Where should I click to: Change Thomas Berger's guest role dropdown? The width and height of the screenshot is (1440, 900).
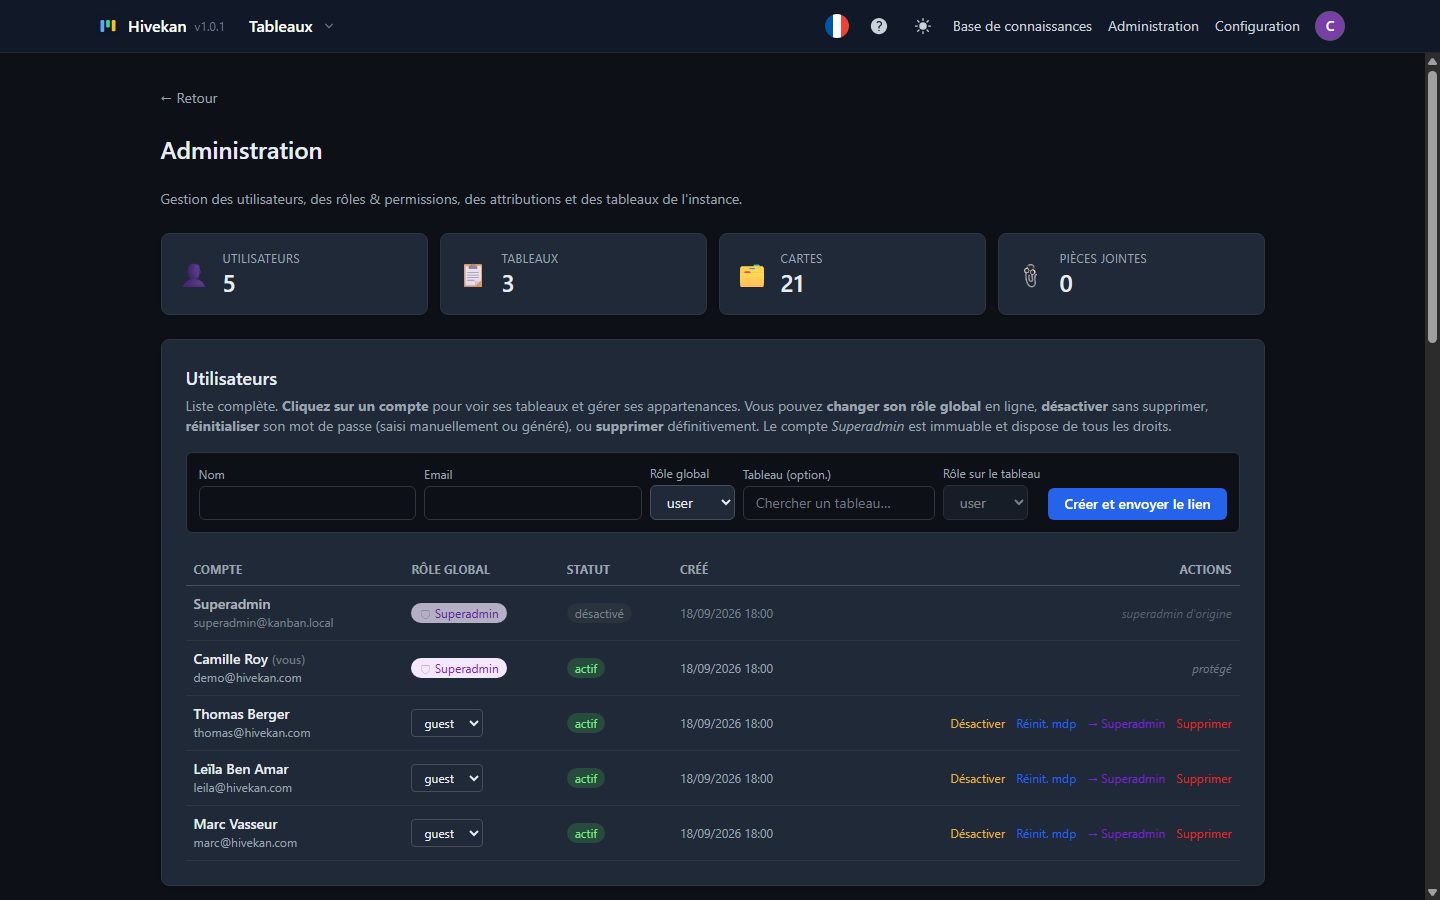tap(447, 723)
